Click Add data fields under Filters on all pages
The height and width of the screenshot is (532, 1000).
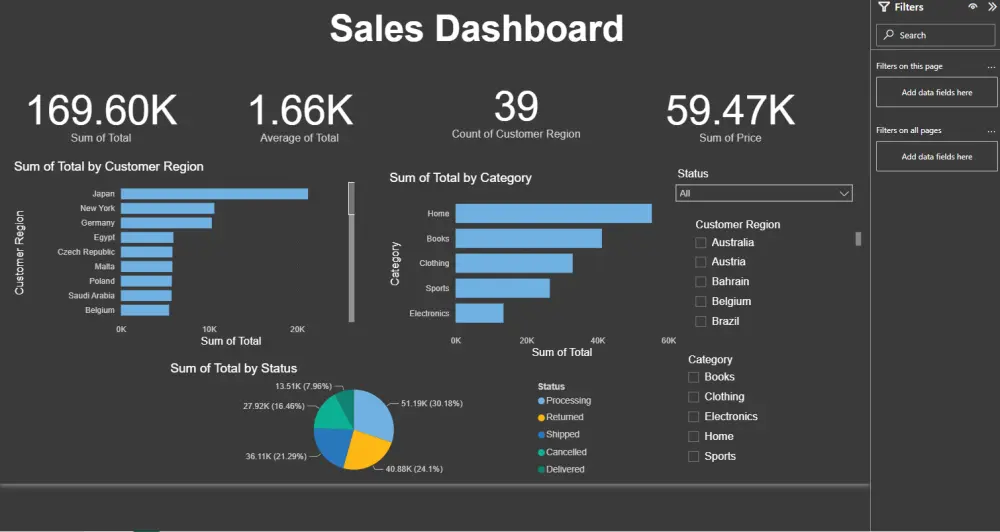[936, 156]
